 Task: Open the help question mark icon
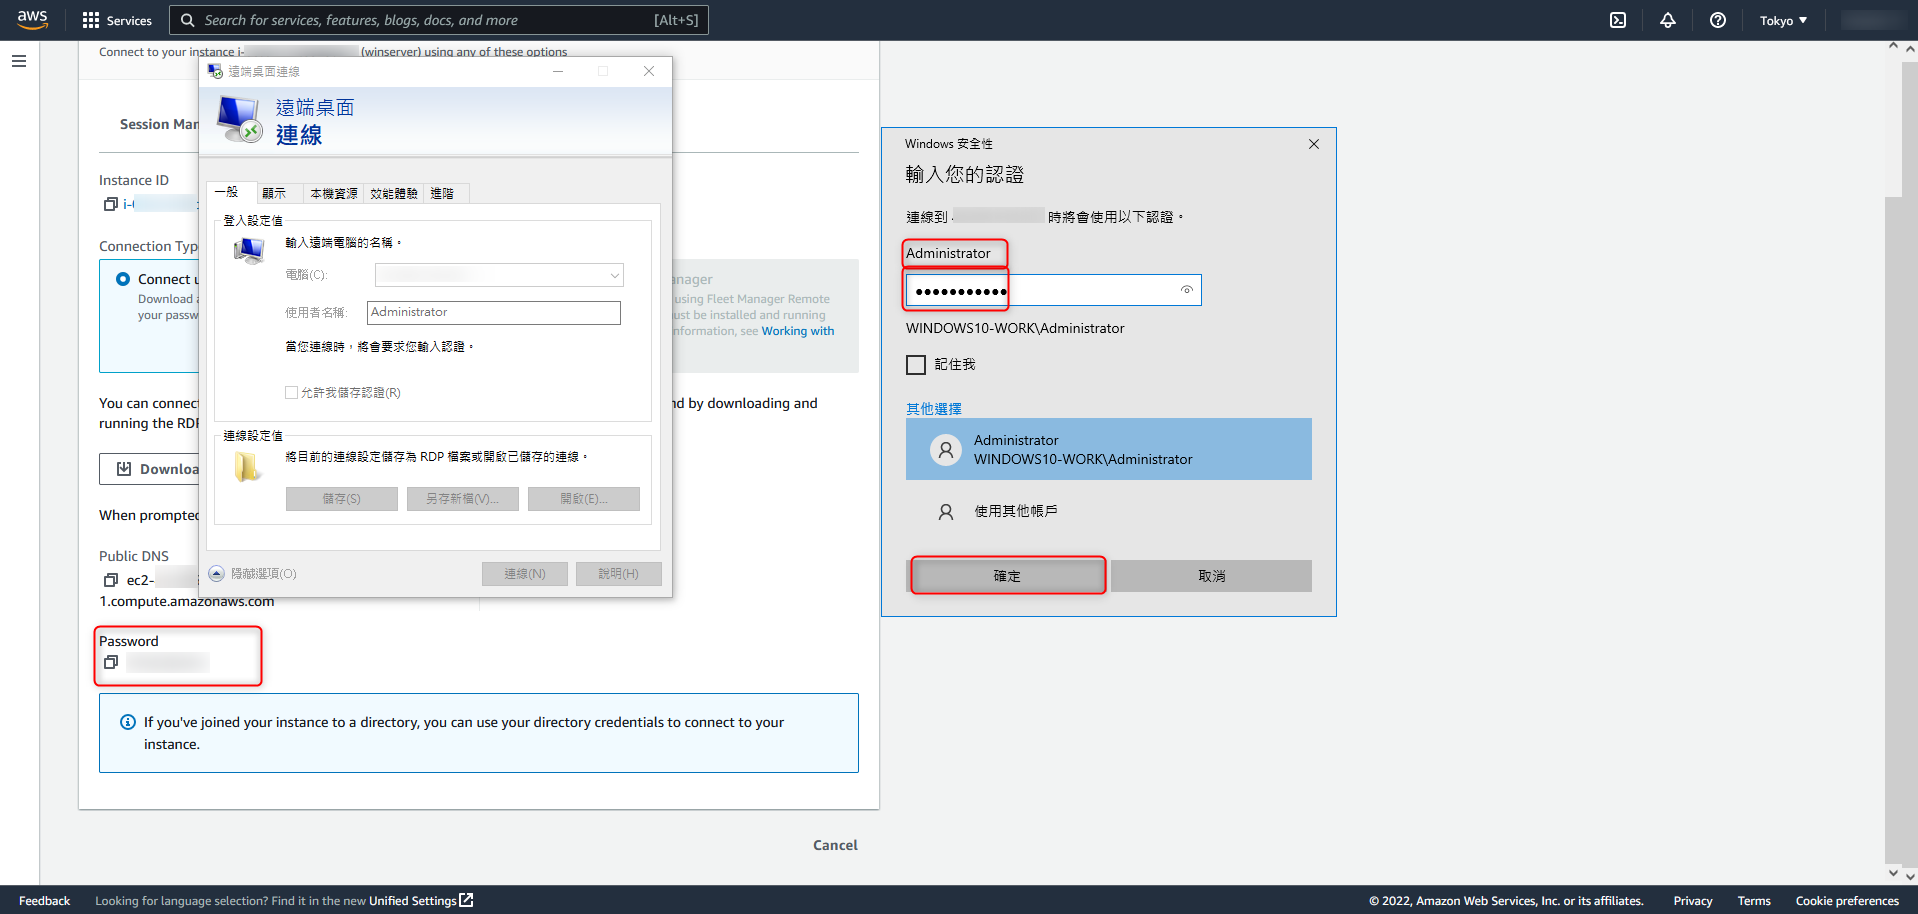[x=1718, y=20]
